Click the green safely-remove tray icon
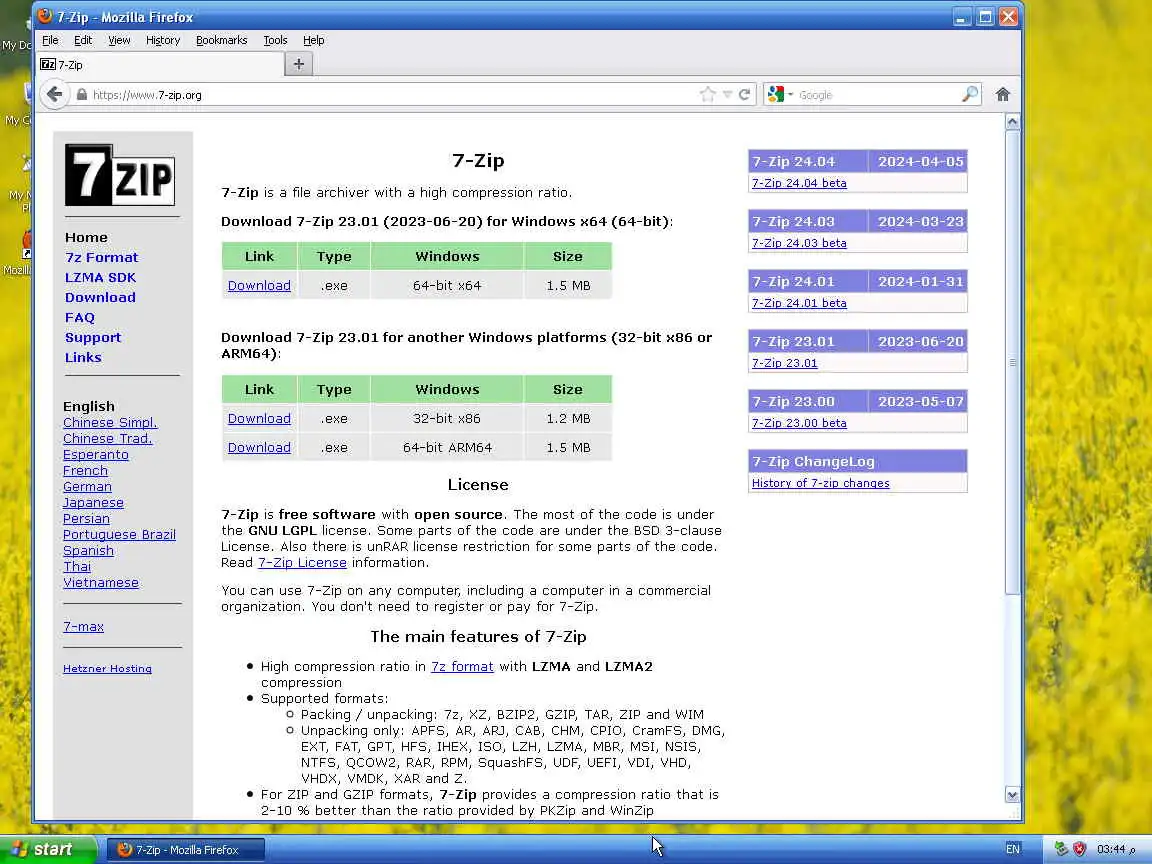 1060,849
